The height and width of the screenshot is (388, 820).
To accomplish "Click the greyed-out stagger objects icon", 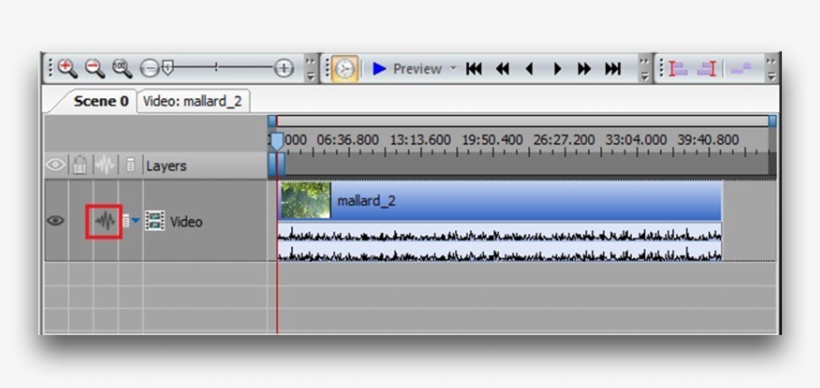I will click(x=741, y=69).
